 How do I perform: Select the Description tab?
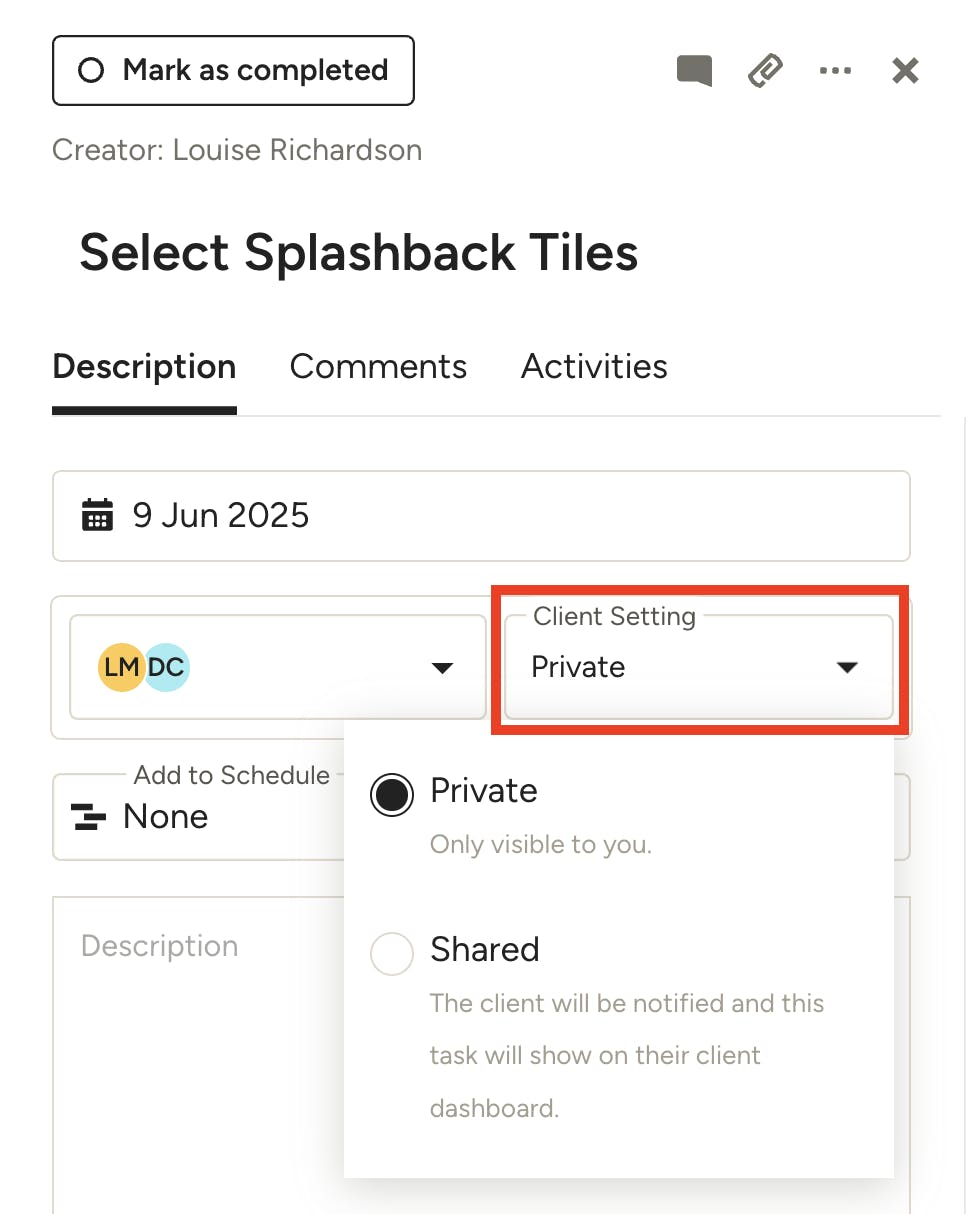coord(144,367)
